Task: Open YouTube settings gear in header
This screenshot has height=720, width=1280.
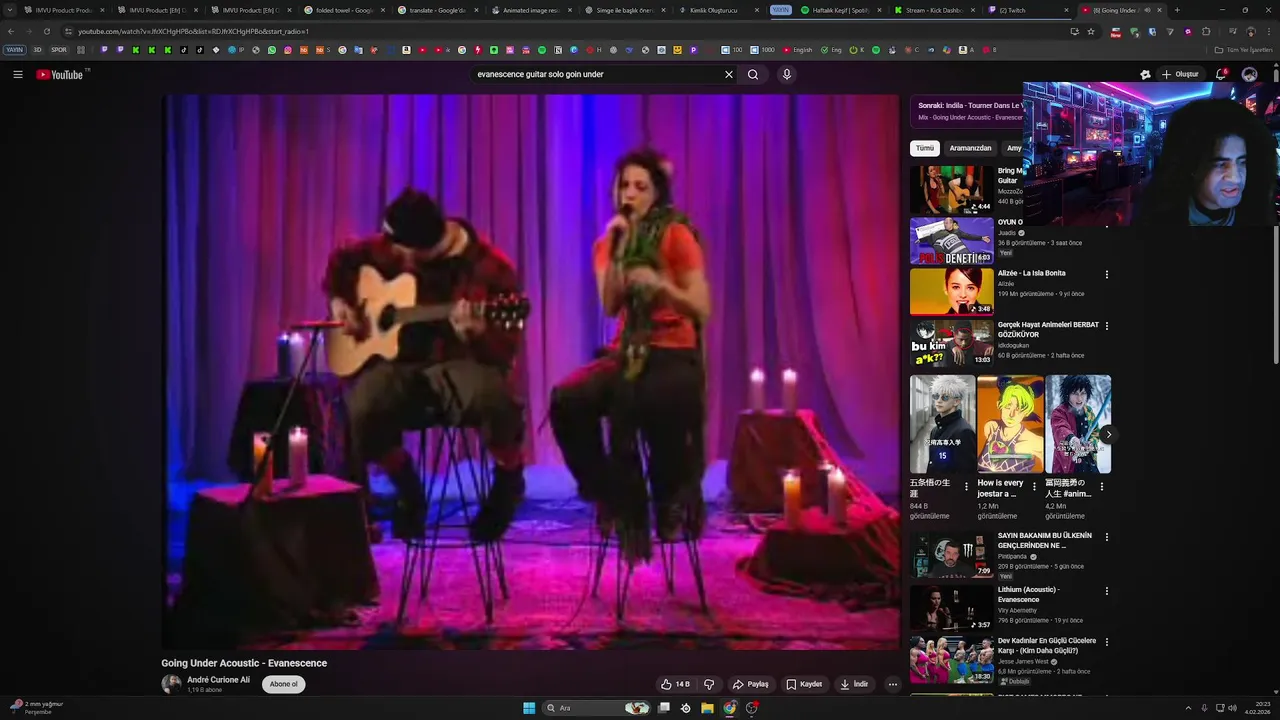Action: 1145,74
